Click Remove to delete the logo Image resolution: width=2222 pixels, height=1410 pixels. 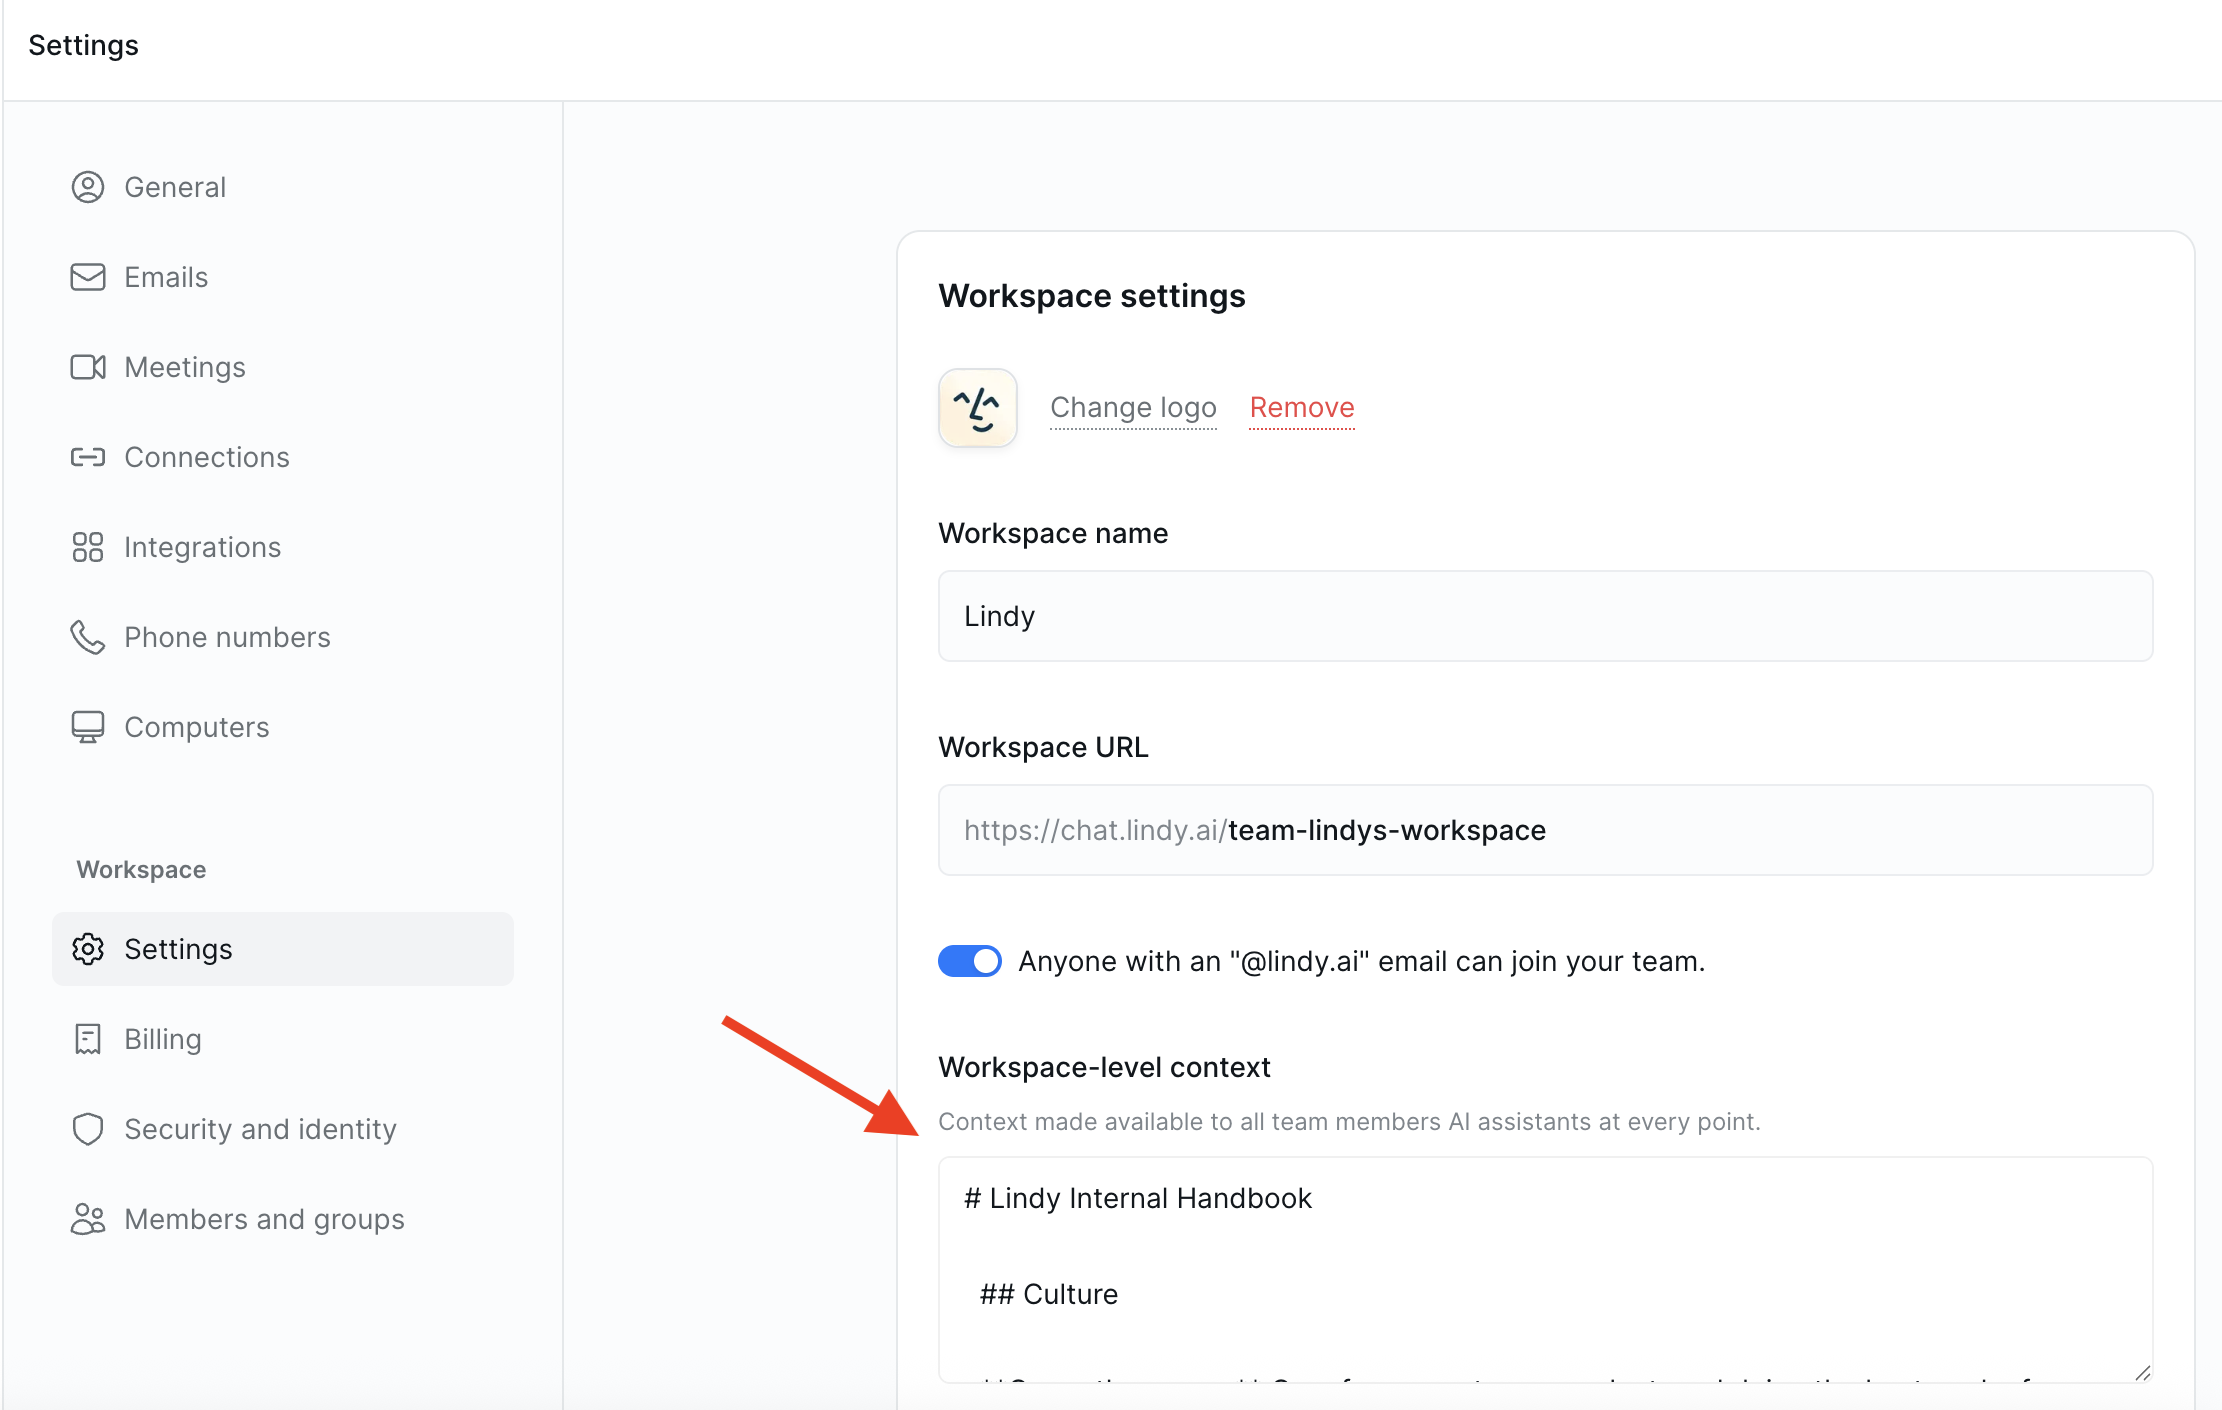[1302, 408]
